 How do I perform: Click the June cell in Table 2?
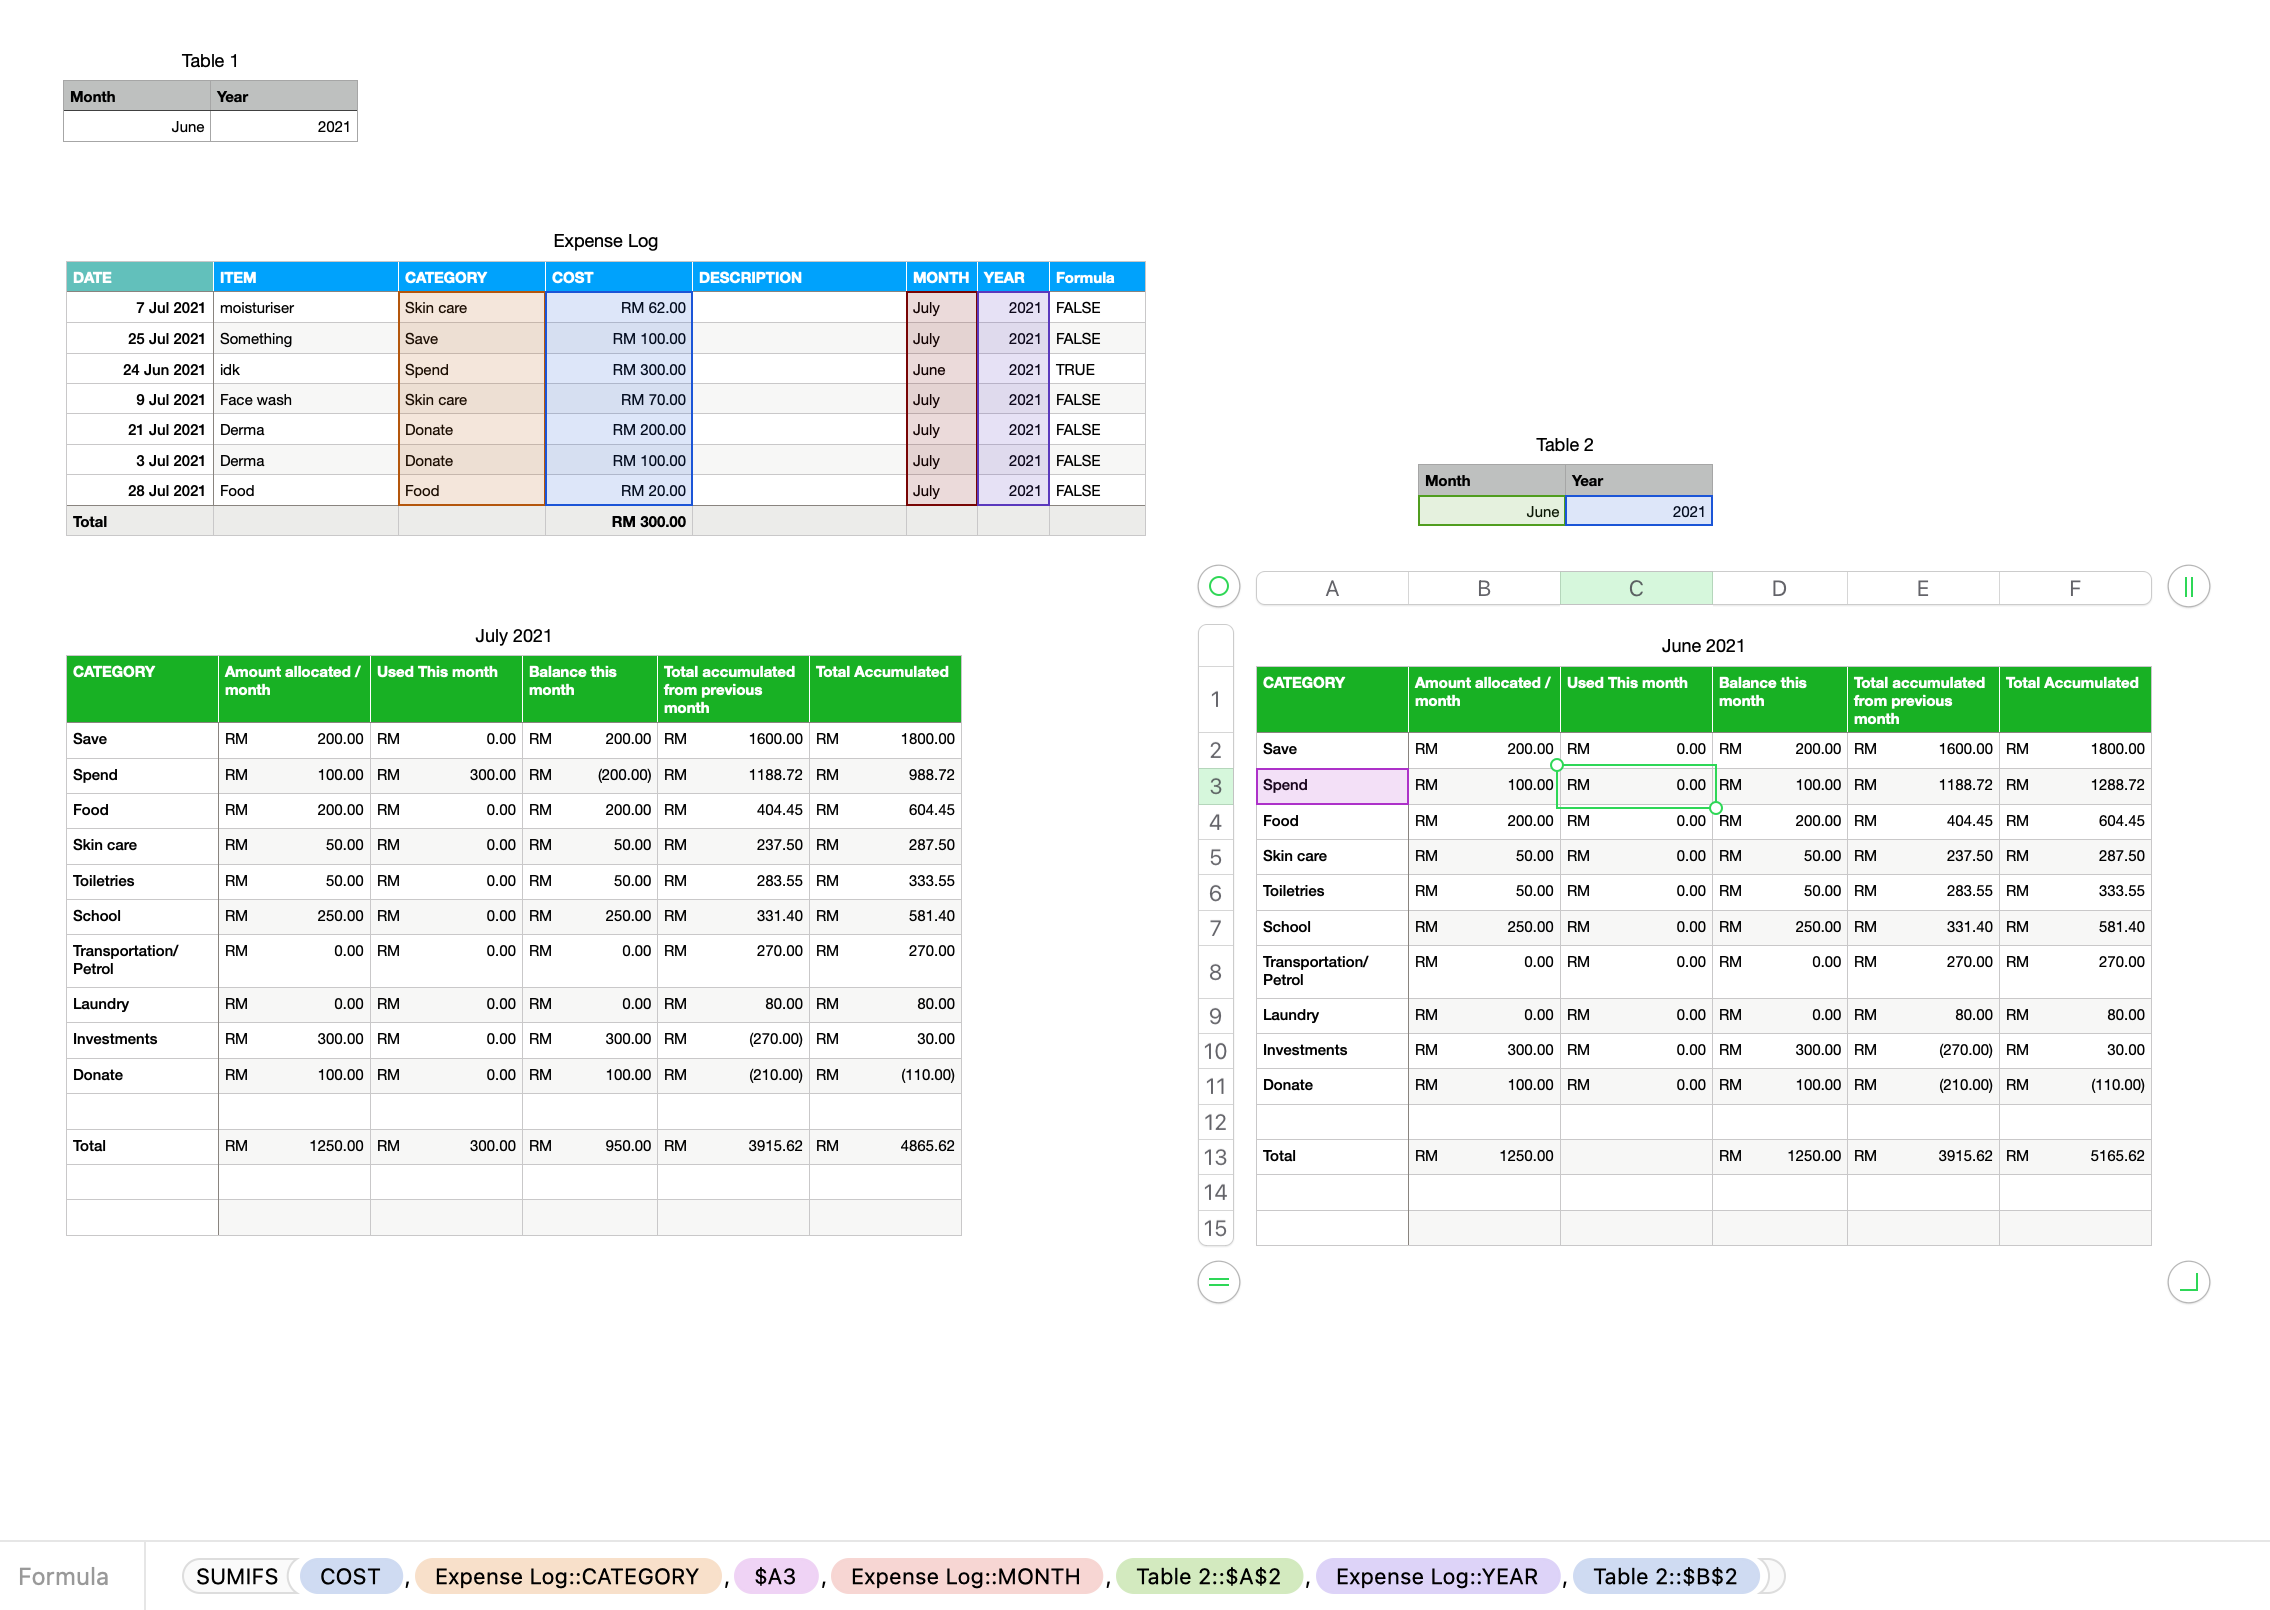pos(1491,511)
